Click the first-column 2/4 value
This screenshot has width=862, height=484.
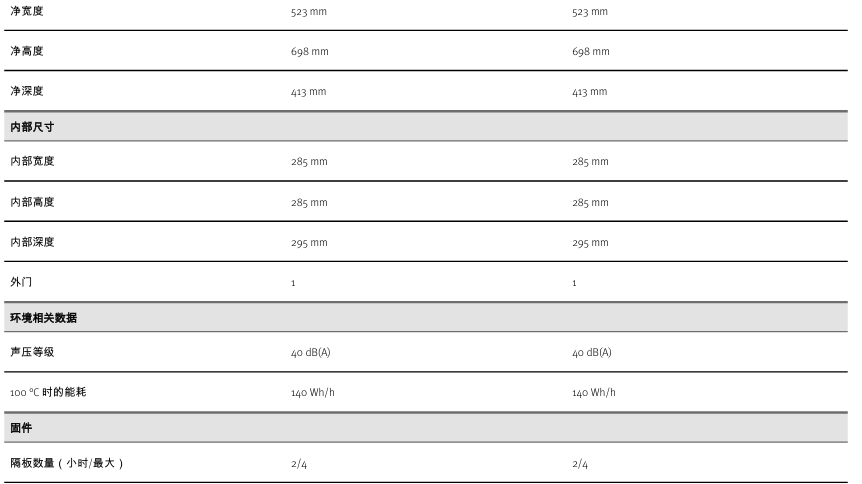pos(299,464)
